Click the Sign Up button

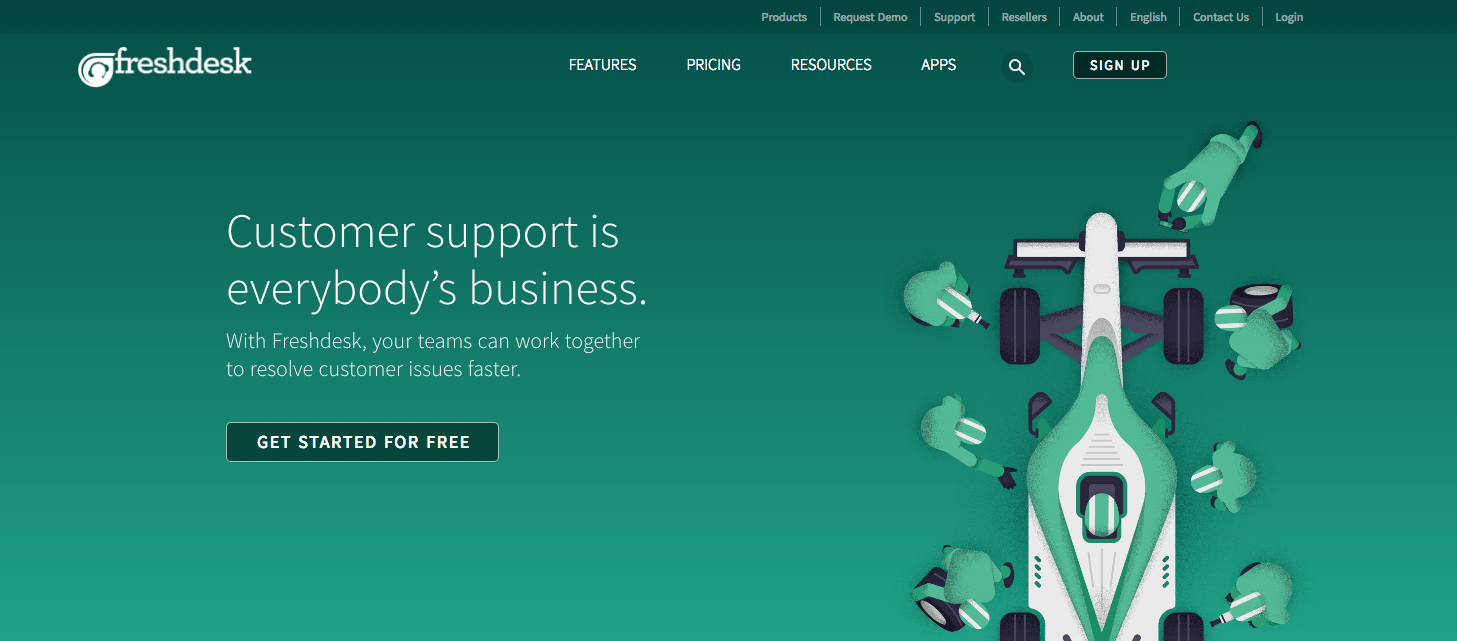[x=1120, y=65]
